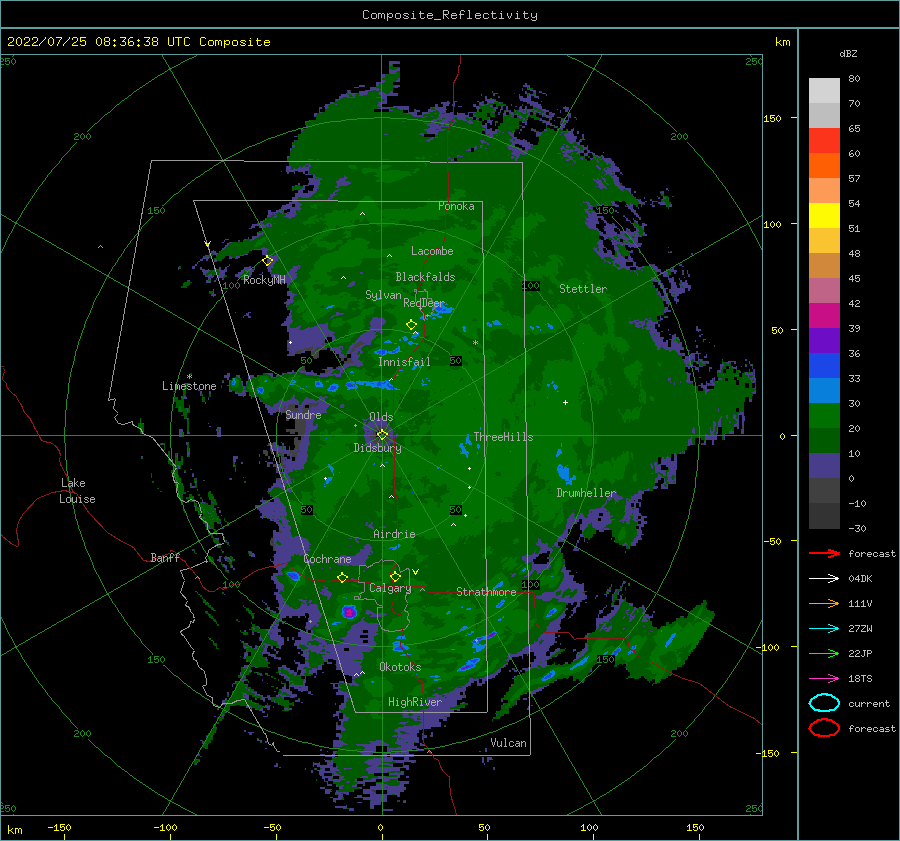900x841 pixels.
Task: Click the 04DK legend text
Action: pyautogui.click(x=860, y=579)
